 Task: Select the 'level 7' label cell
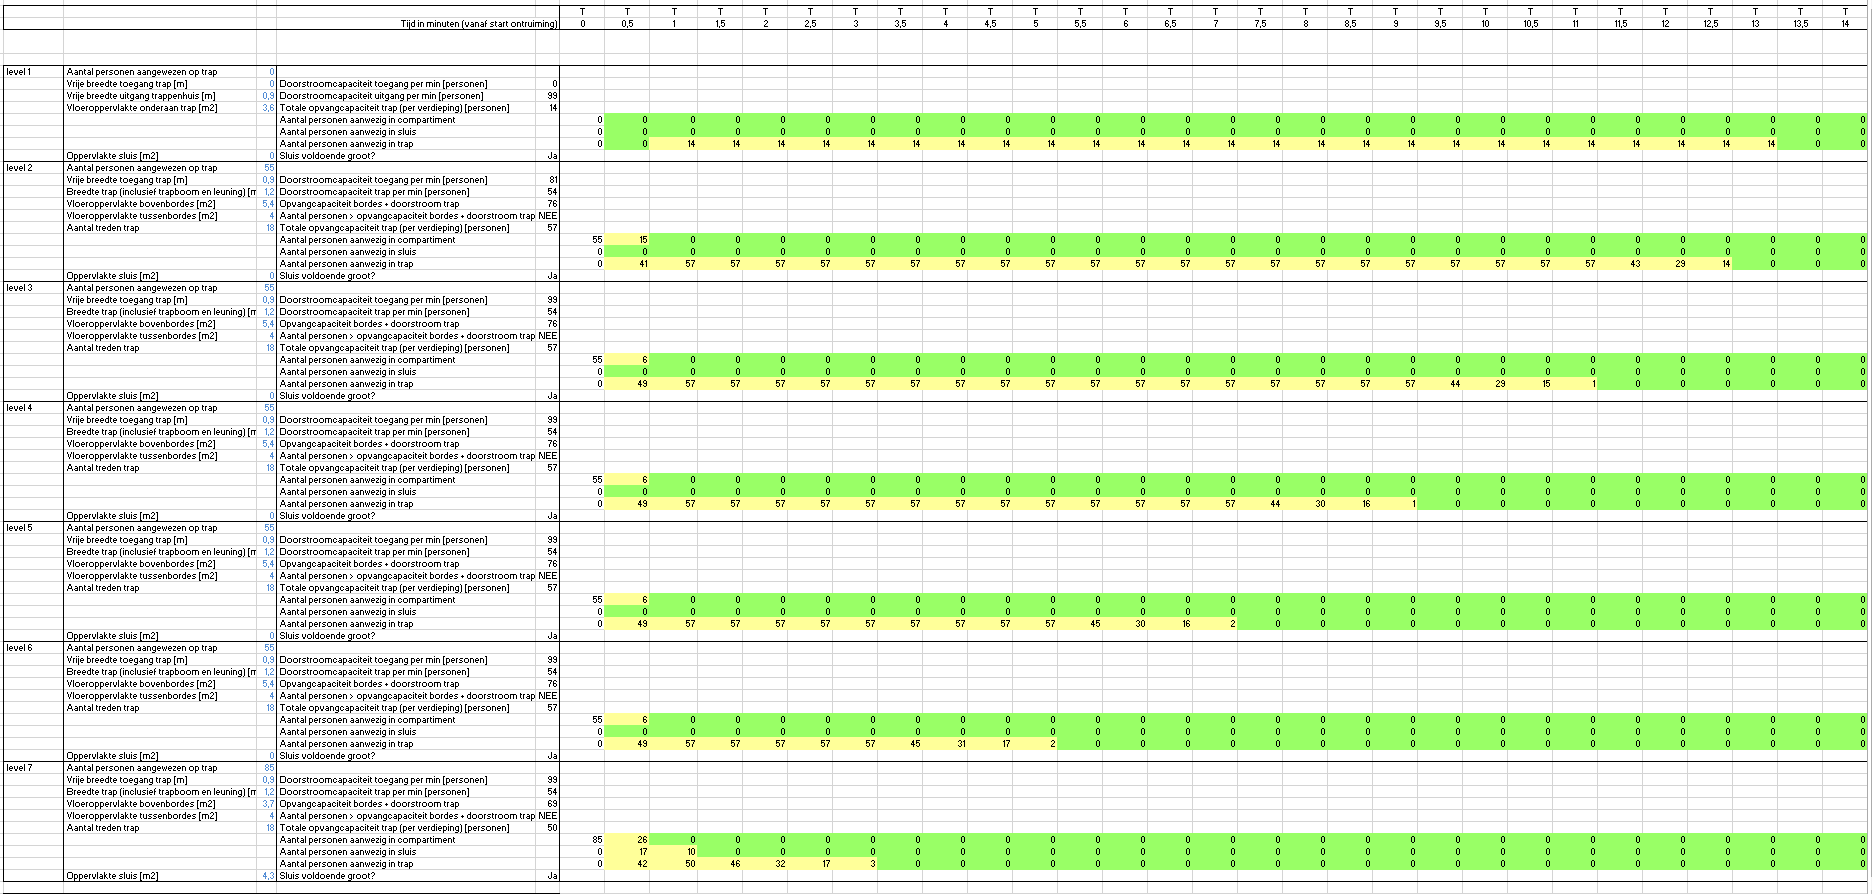pos(19,768)
